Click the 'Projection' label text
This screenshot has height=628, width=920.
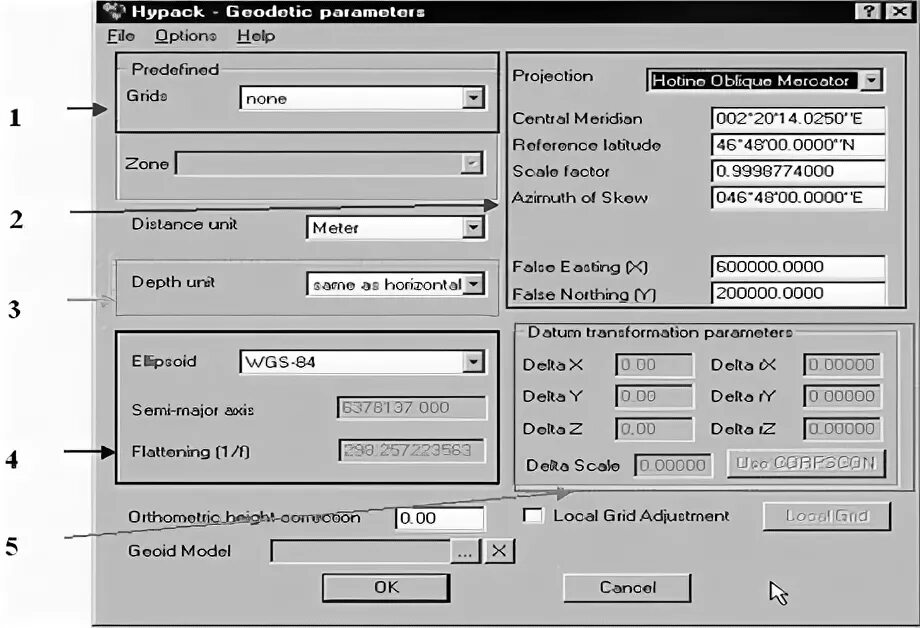pos(553,76)
